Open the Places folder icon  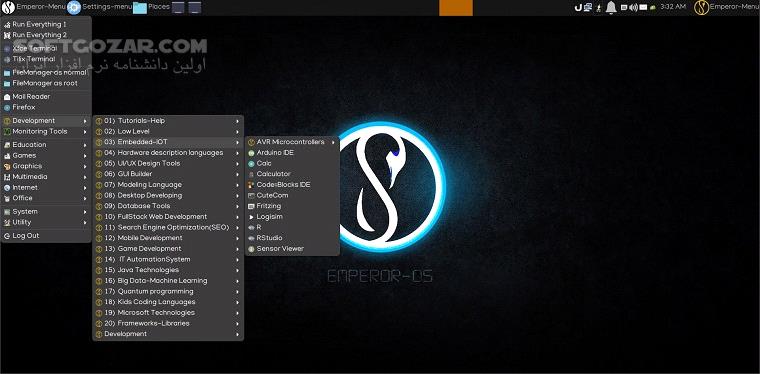140,8
